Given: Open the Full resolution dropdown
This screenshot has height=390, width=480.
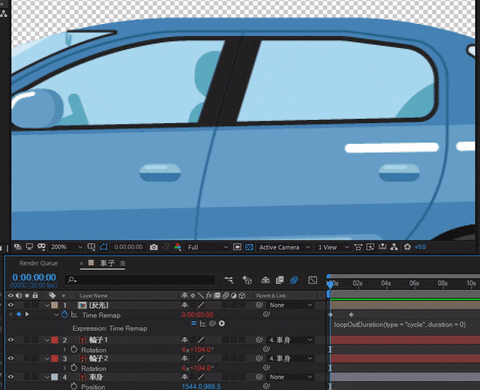Looking at the screenshot, I should pos(207,247).
